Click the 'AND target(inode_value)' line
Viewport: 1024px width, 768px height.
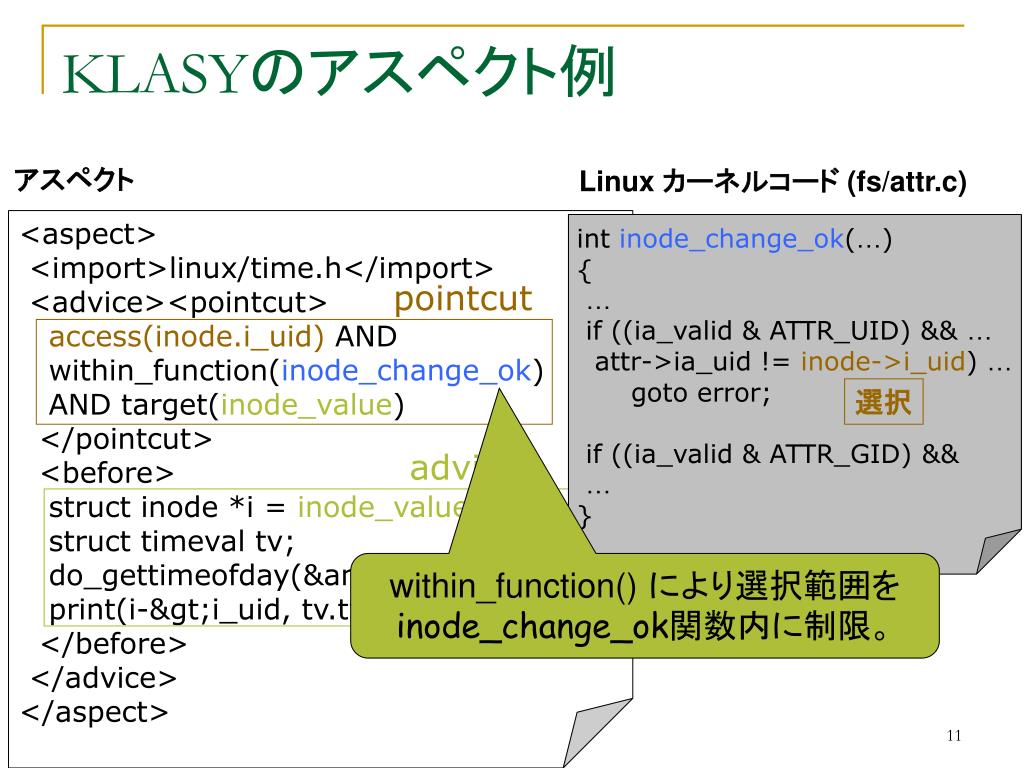point(227,405)
